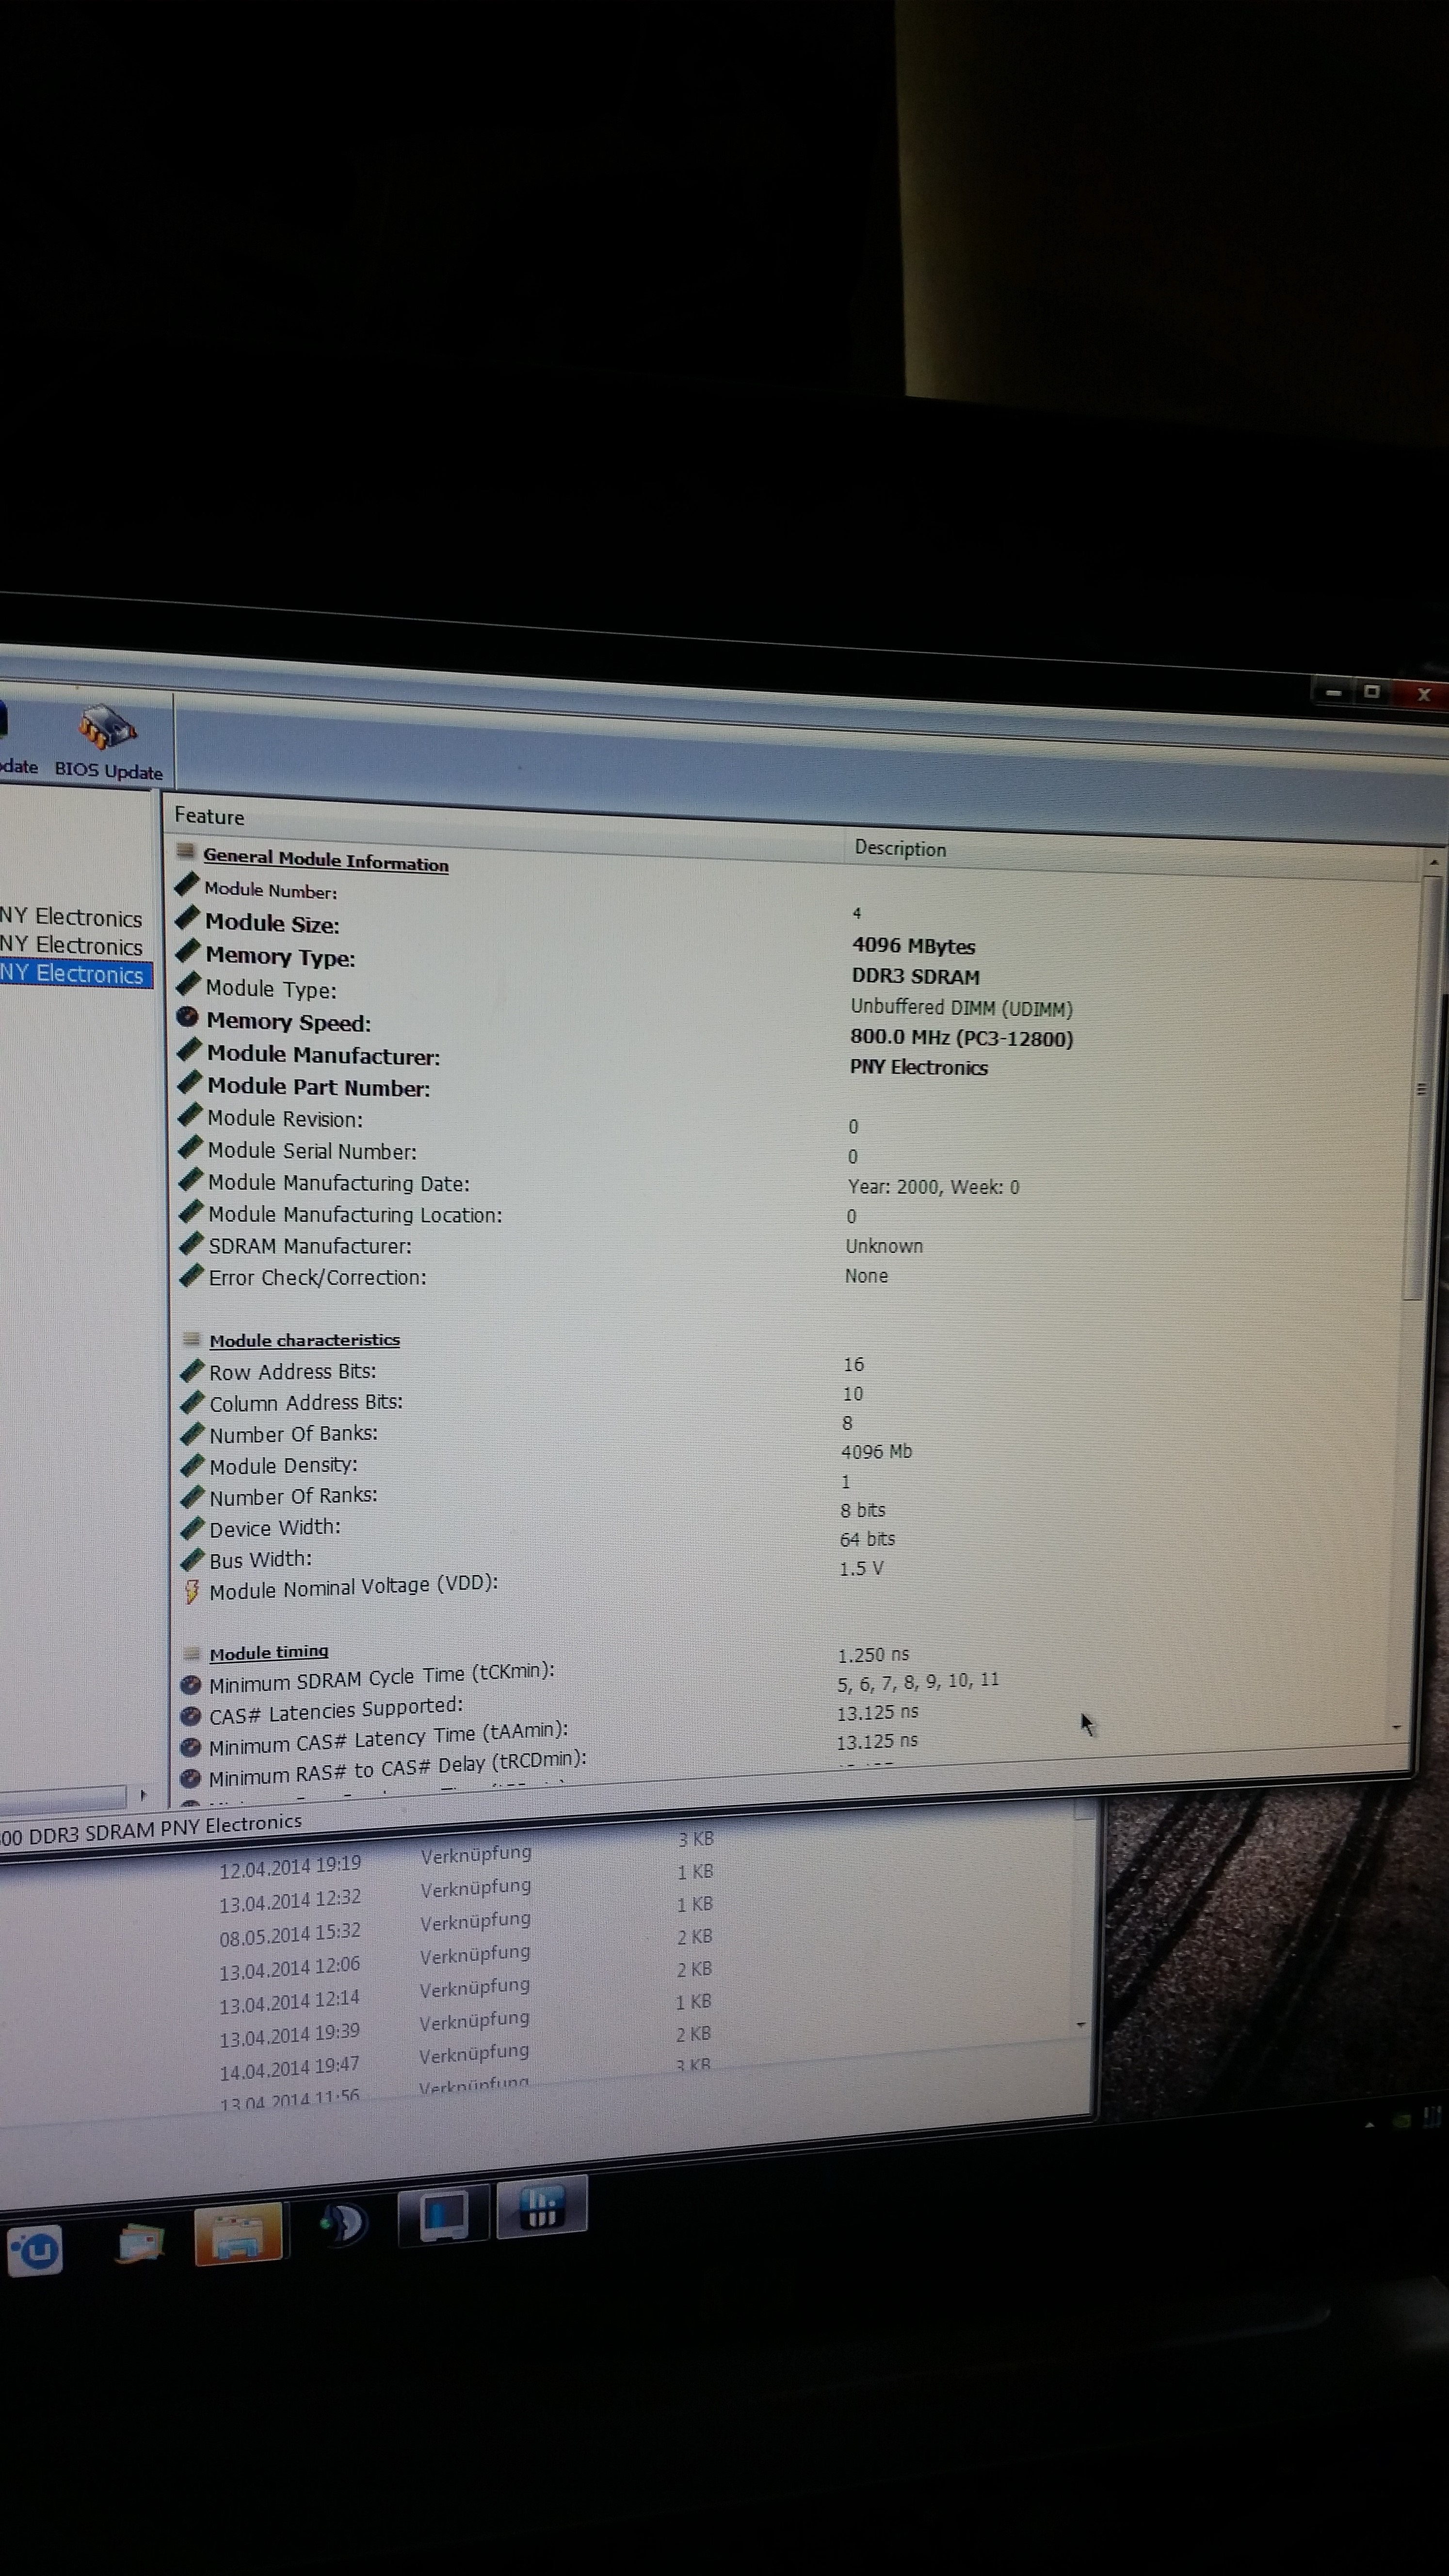Click the Unbuffered DIMM (UDIMM) value

[961, 1008]
